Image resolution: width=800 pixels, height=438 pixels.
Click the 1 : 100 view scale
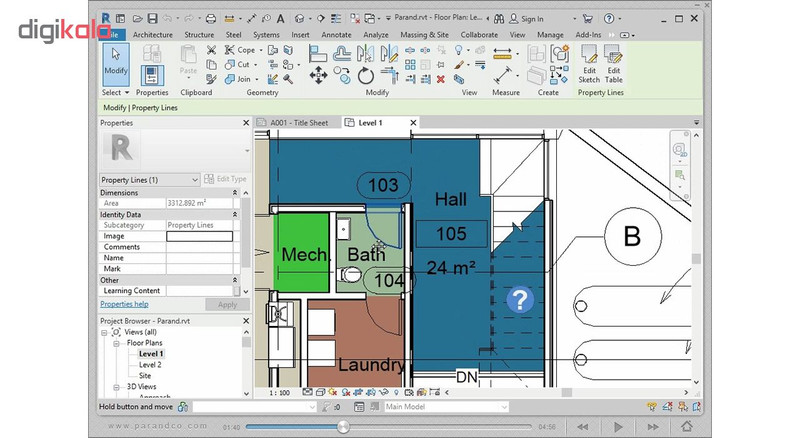point(279,393)
